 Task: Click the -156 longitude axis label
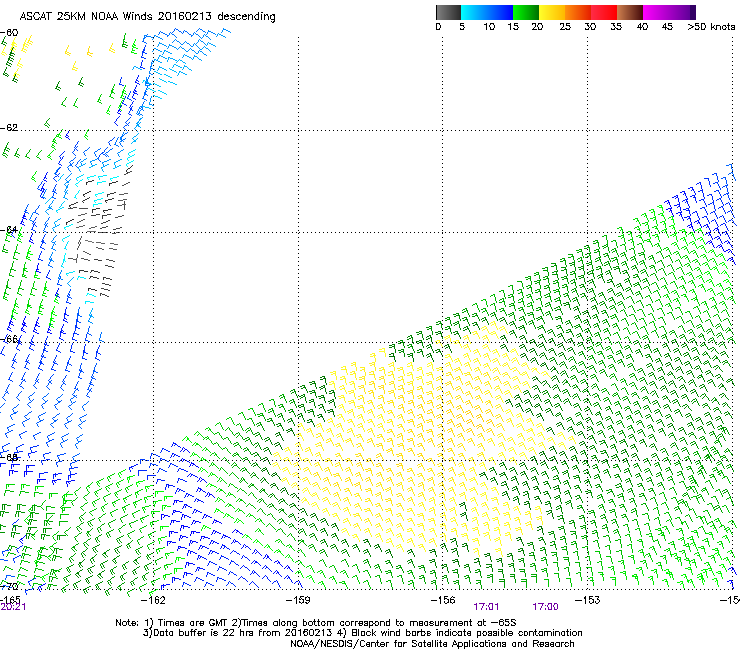click(x=443, y=600)
